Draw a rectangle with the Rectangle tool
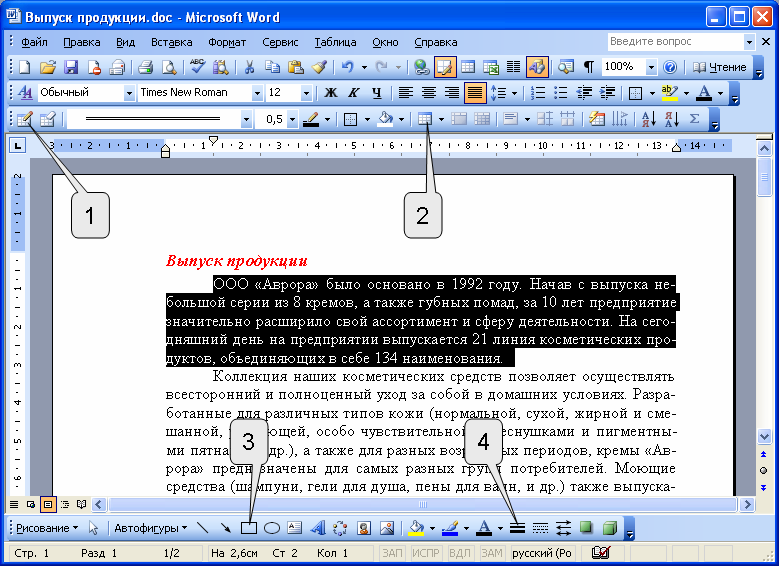779x566 pixels. tap(248, 528)
